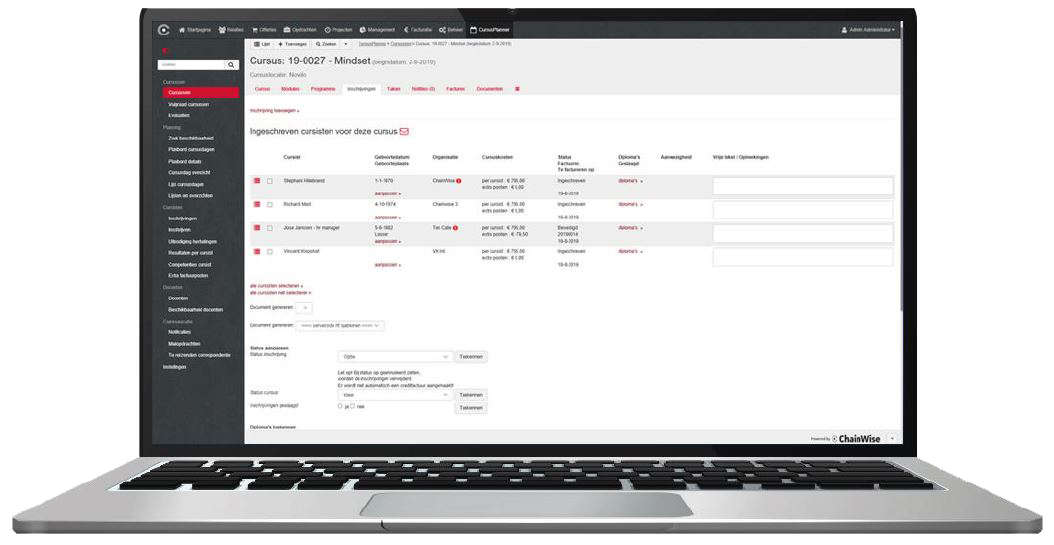This screenshot has width=1054, height=545.
Task: Click the remarks text box for Vincent Knoohof
Action: [x=803, y=257]
